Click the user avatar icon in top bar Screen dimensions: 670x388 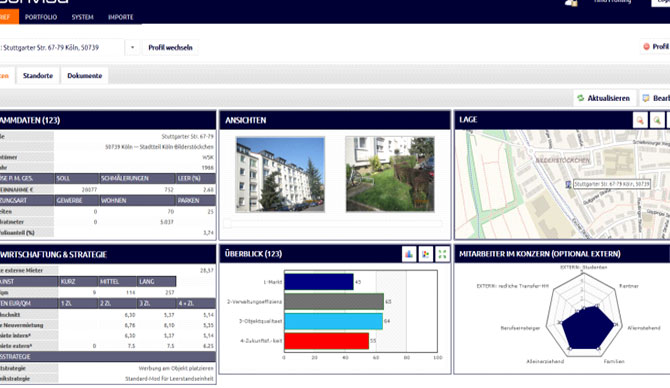click(x=571, y=3)
